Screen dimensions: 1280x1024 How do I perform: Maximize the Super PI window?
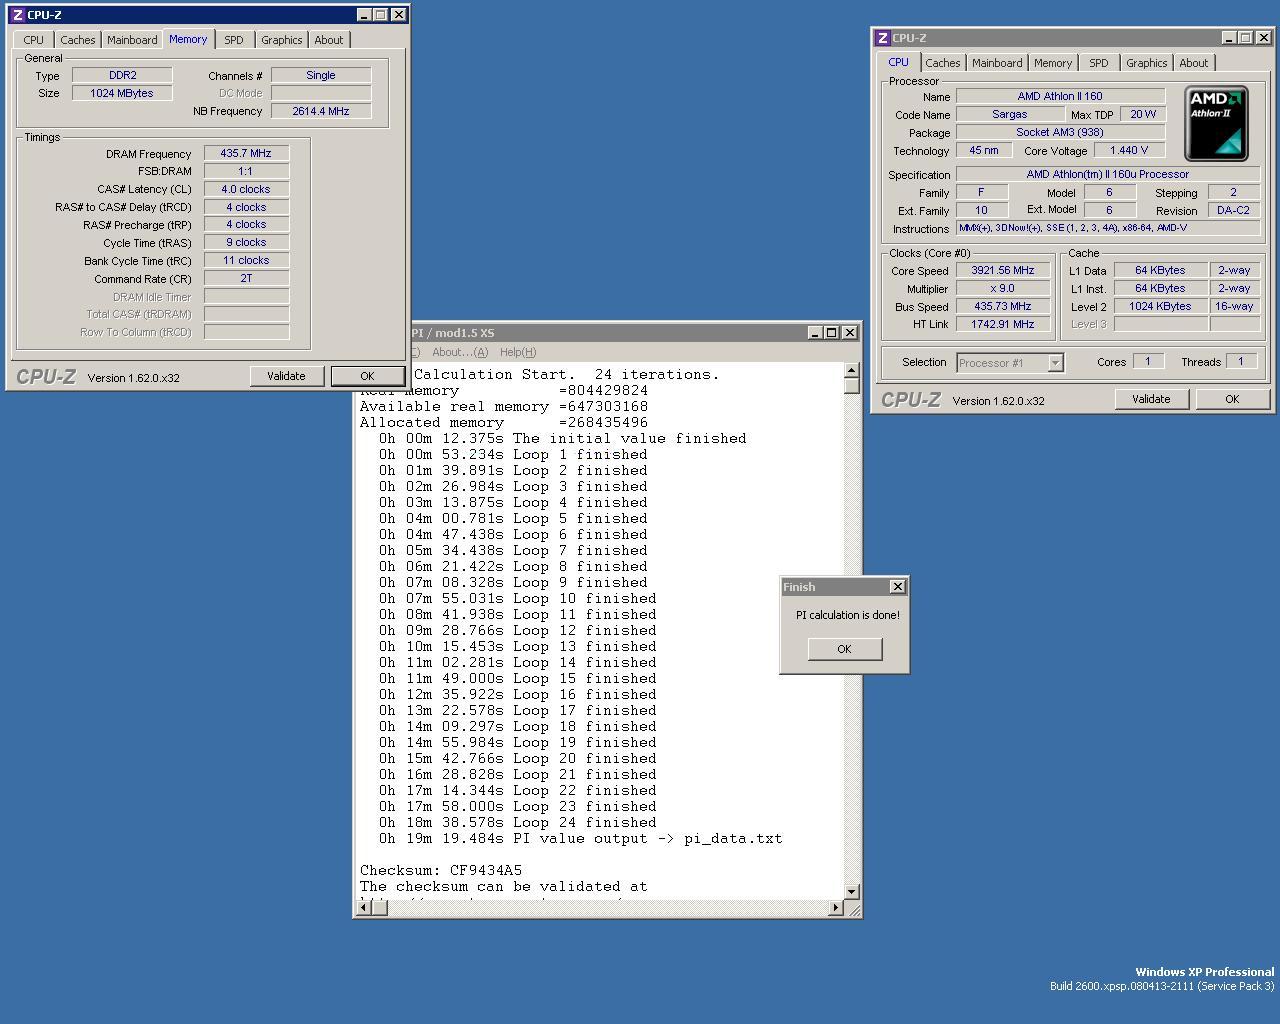coord(831,333)
